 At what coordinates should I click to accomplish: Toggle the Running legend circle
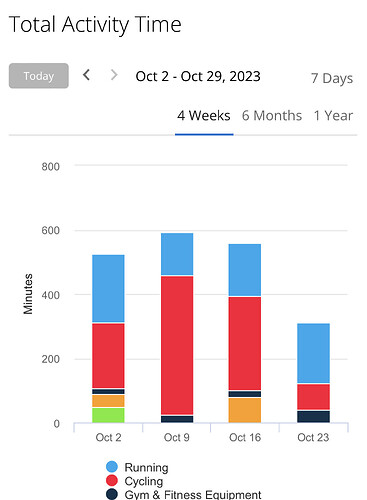112,467
